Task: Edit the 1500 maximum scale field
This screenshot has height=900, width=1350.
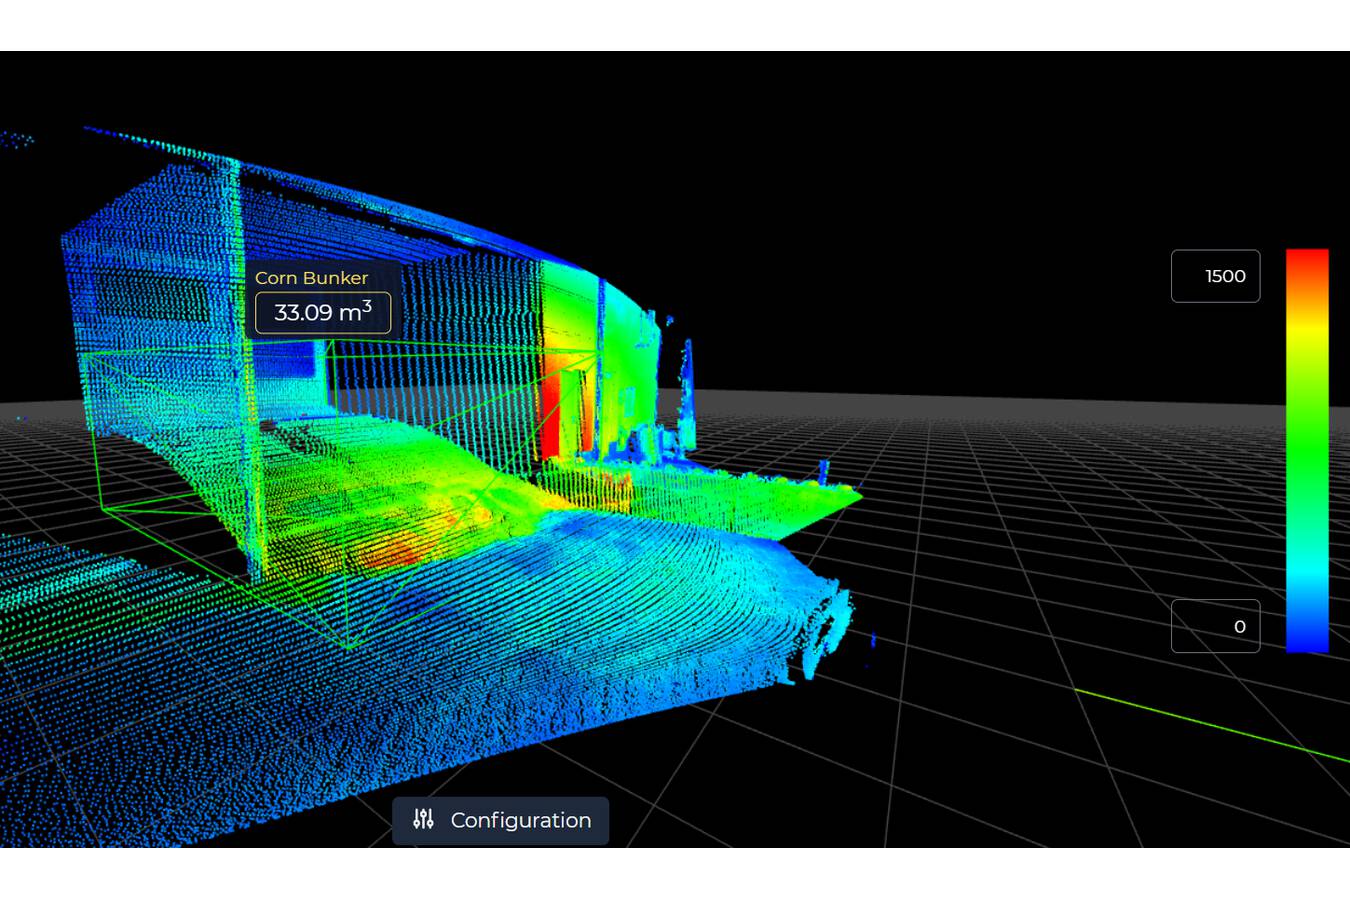Action: pos(1215,276)
